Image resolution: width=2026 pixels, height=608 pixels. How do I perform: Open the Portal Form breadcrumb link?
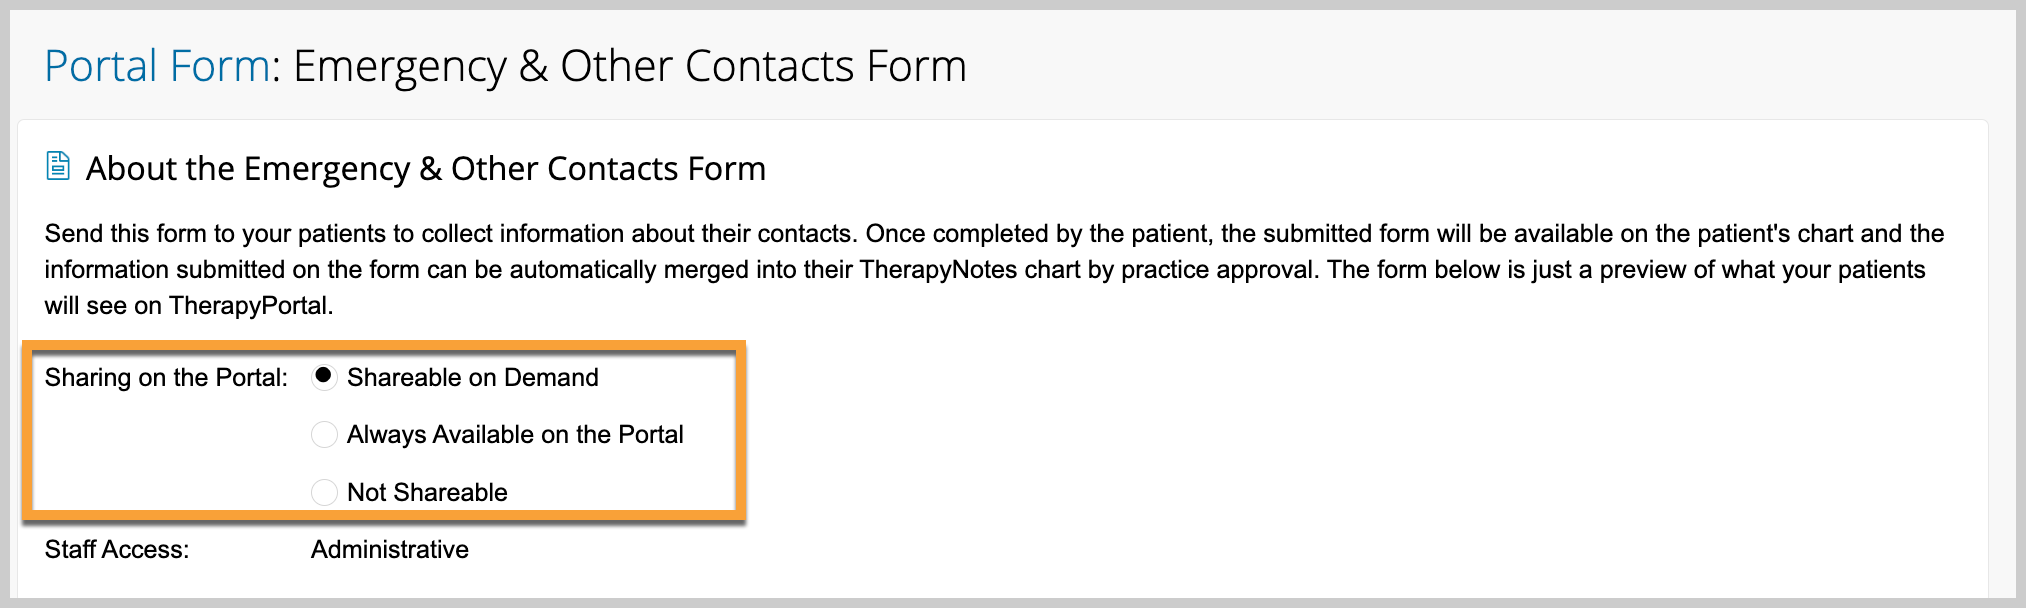[x=157, y=66]
